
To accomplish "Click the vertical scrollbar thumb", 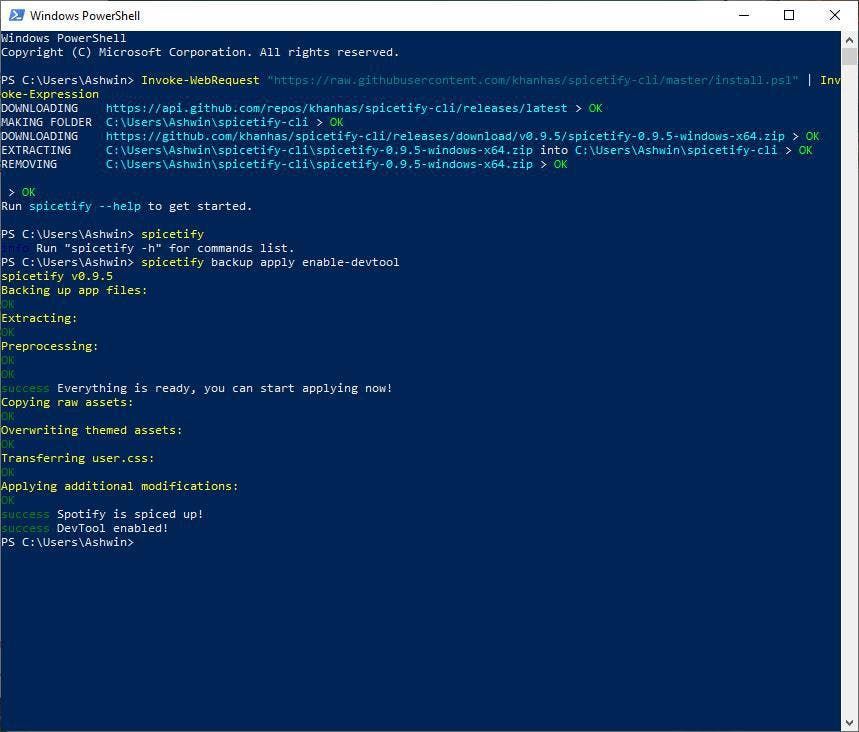I will click(850, 57).
